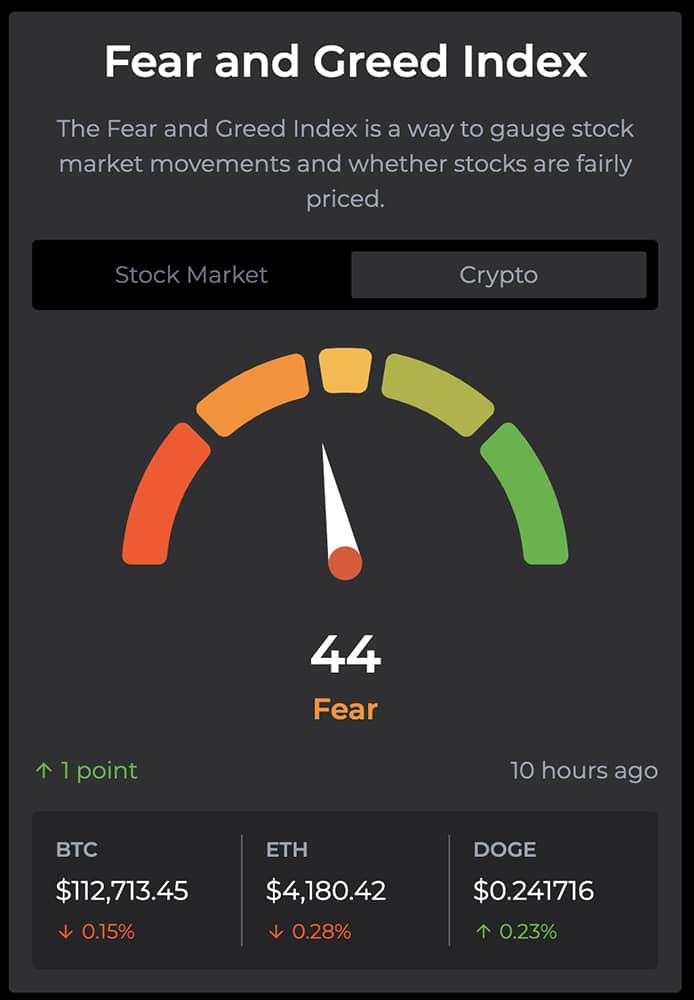
Task: Click the index value 44
Action: [x=345, y=655]
